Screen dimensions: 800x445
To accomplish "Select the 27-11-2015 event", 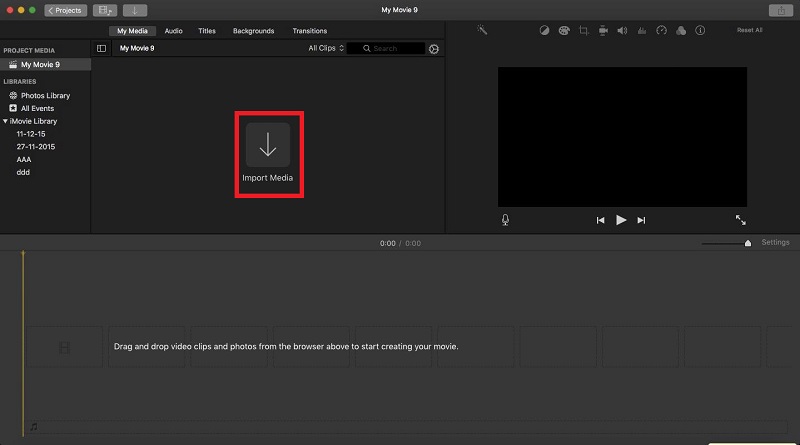I will pos(36,146).
